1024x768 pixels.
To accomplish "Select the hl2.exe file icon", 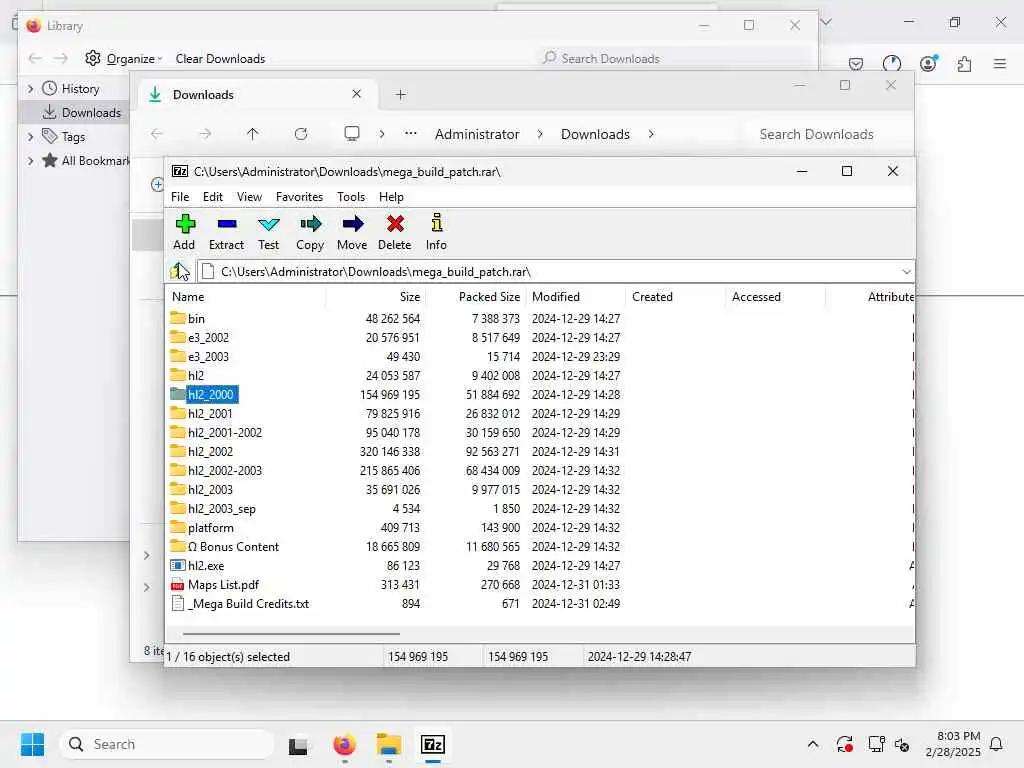I will click(x=177, y=566).
